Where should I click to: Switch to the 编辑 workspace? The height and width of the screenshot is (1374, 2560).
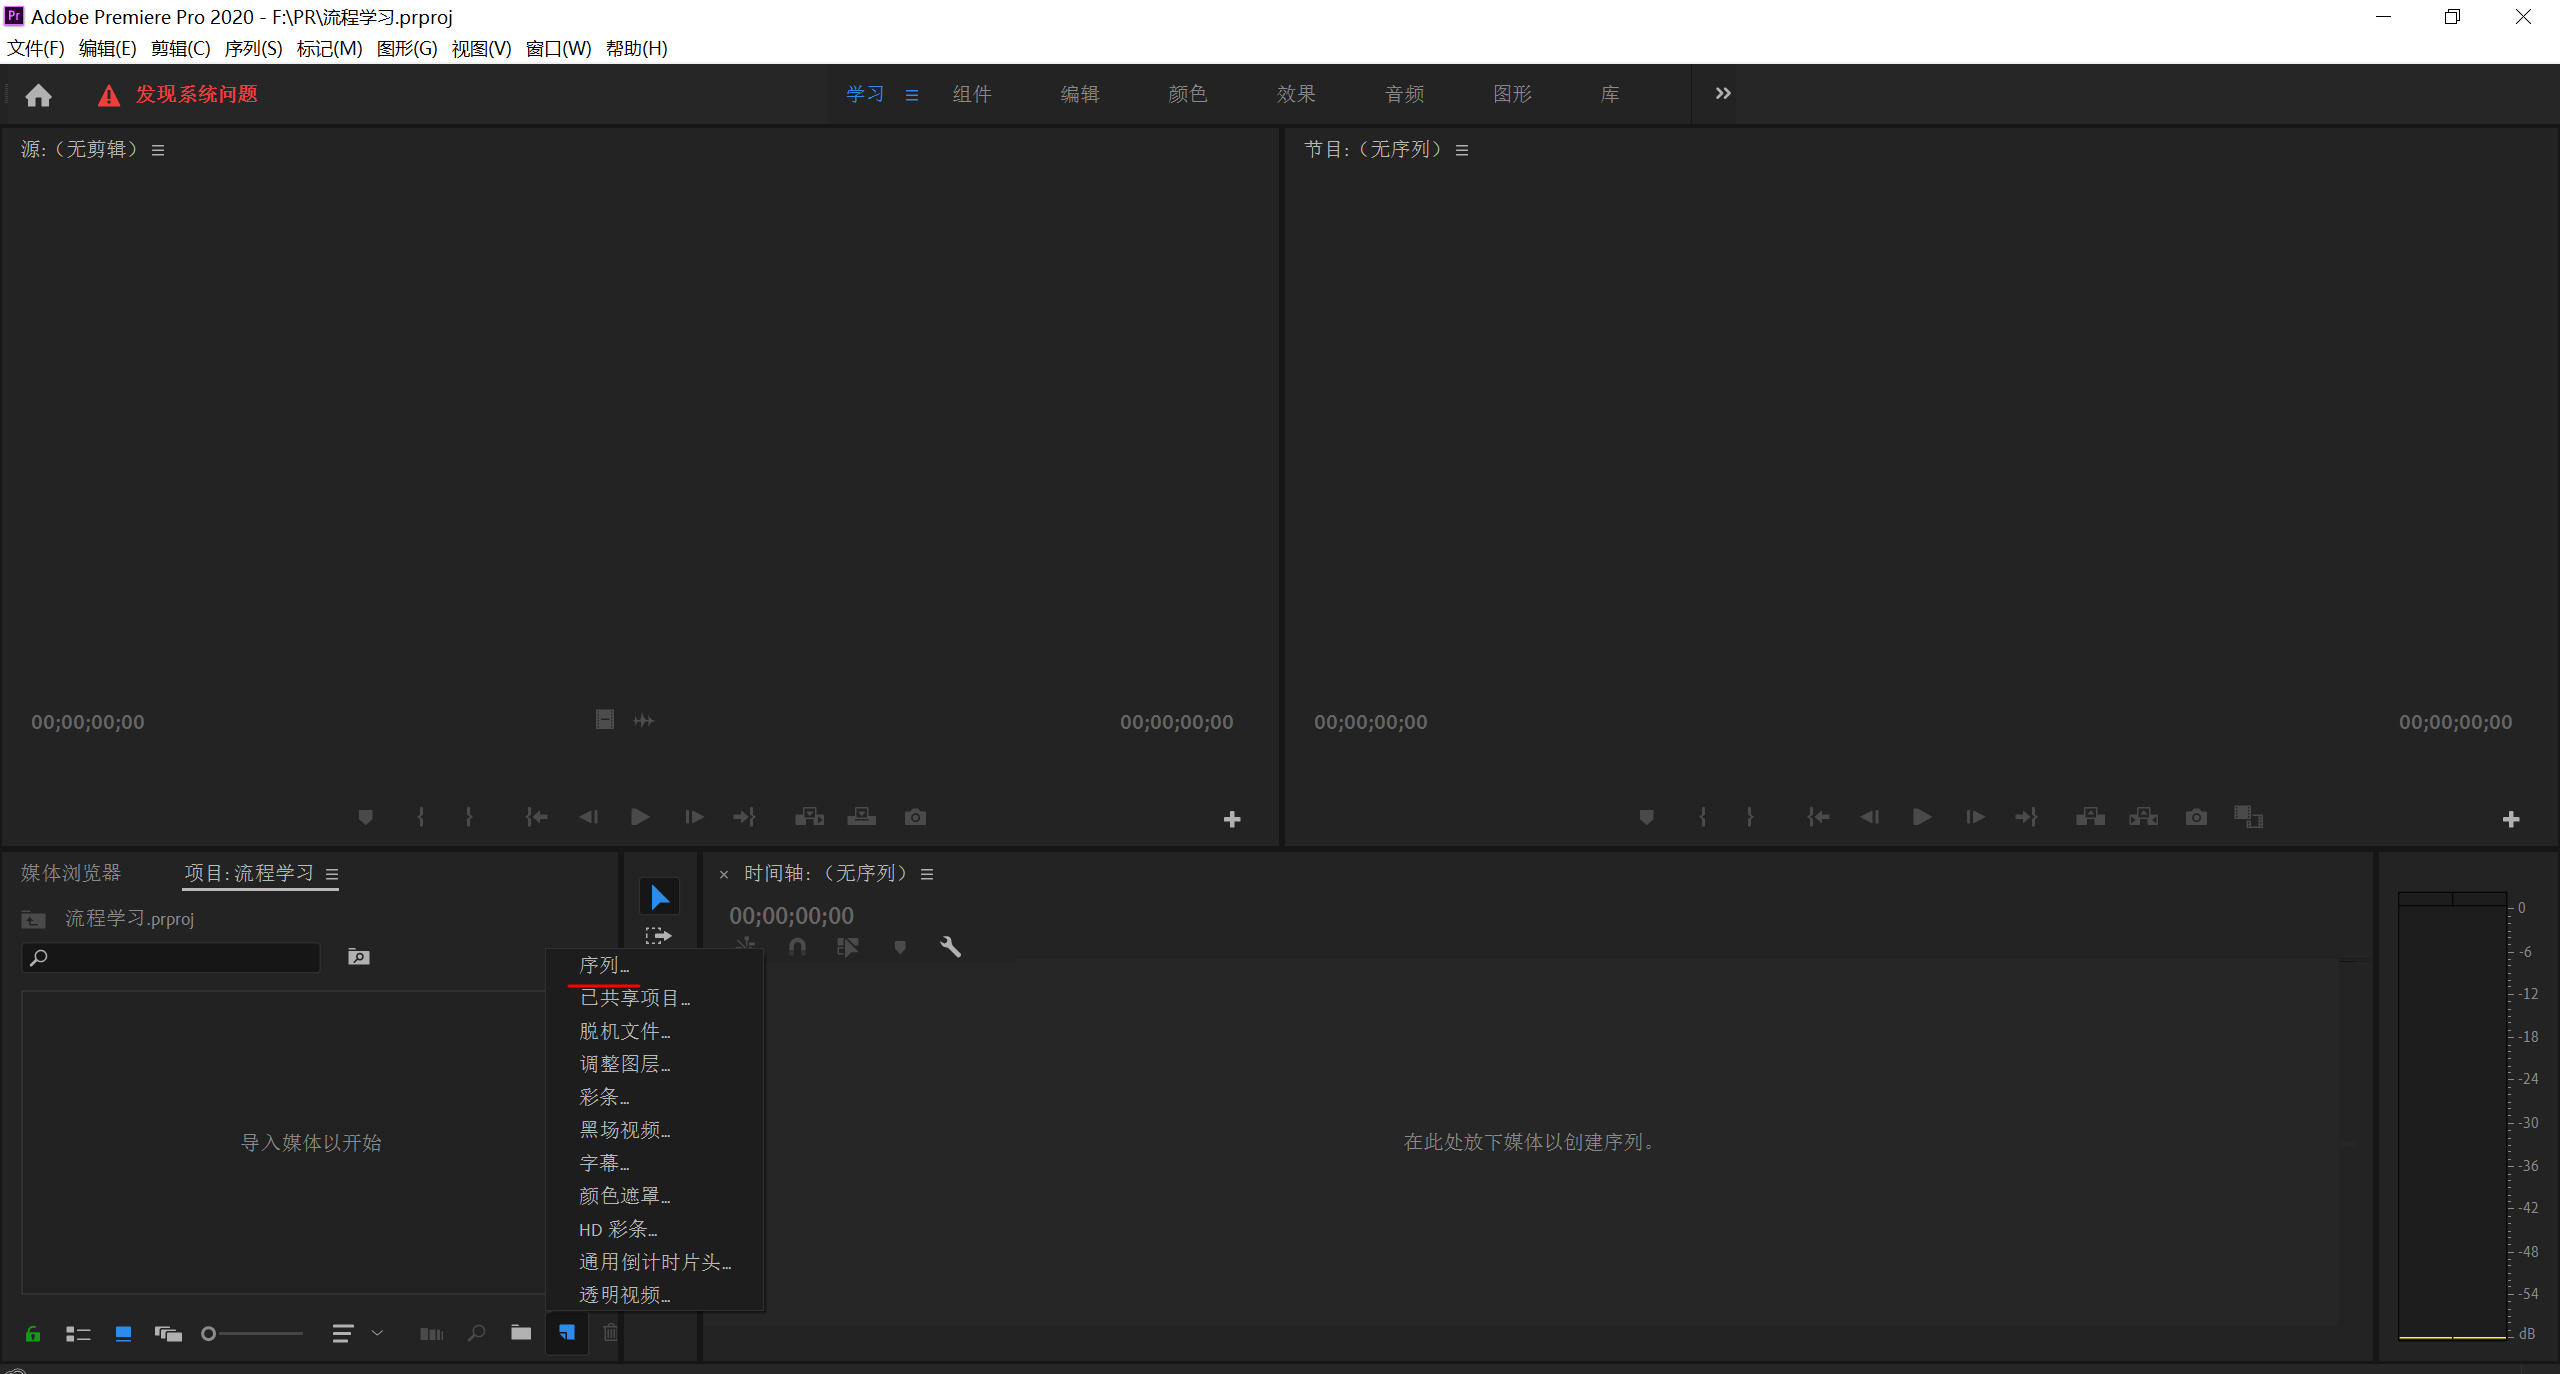[x=1080, y=94]
